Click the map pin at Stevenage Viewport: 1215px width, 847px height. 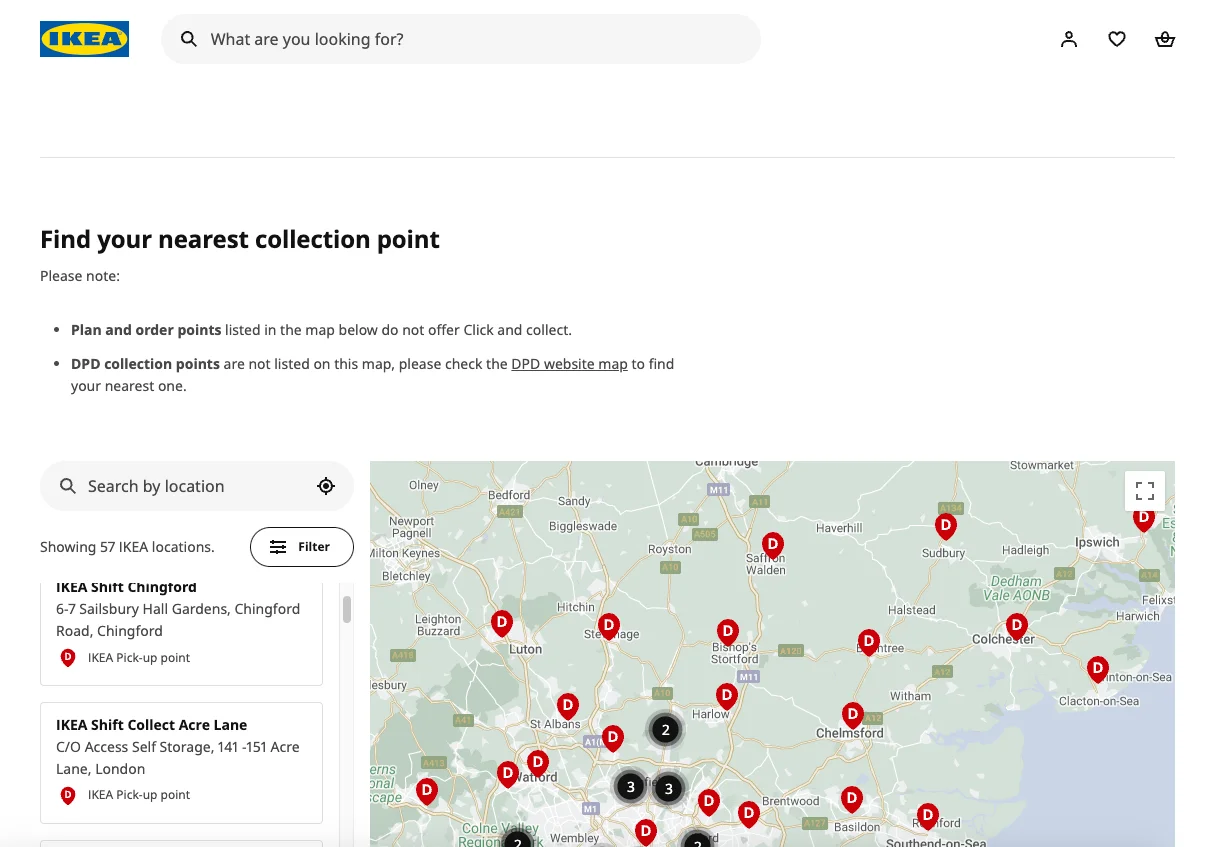(608, 626)
